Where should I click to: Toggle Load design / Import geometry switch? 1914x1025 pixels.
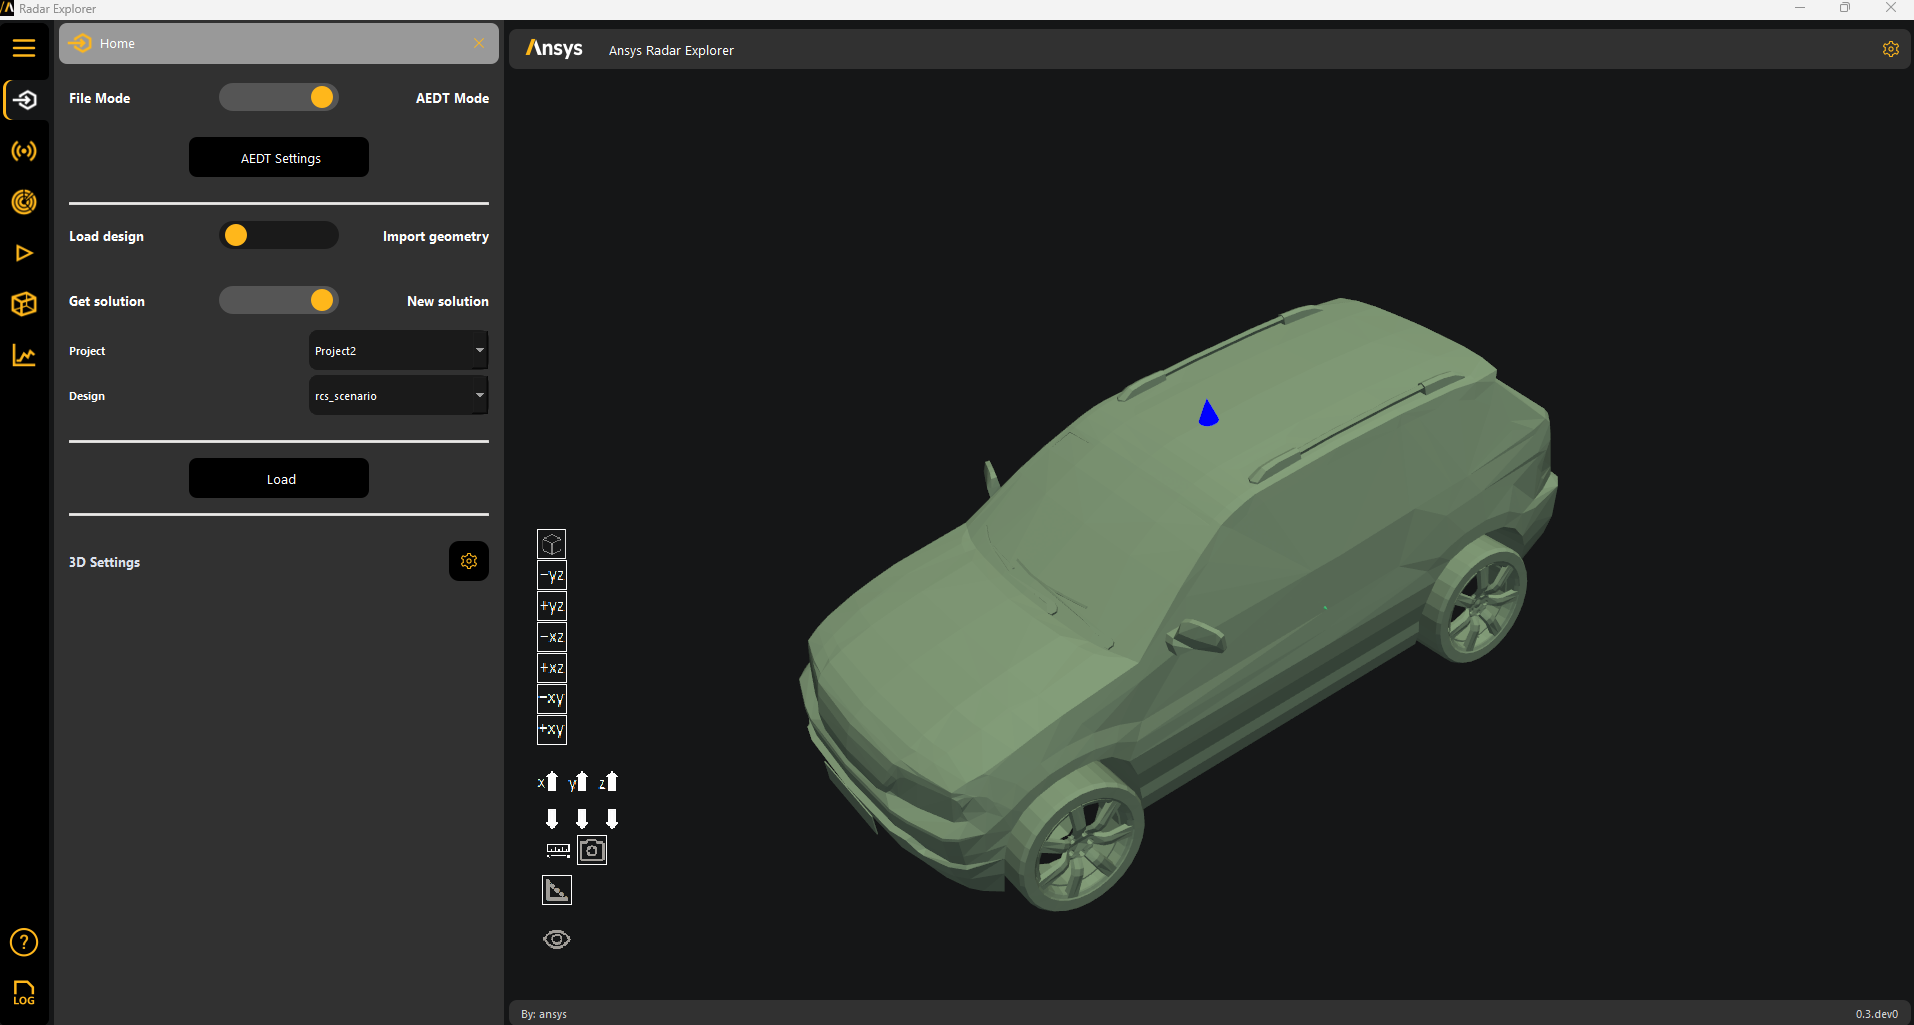279,235
